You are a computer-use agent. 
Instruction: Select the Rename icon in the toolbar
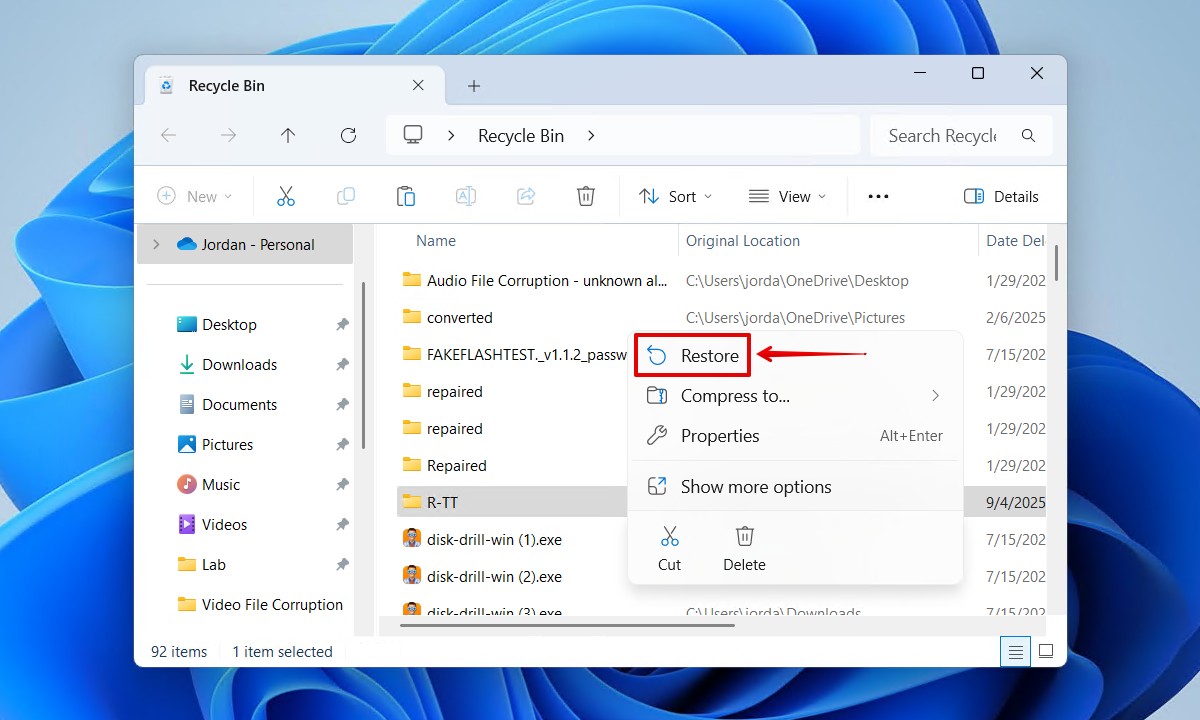tap(466, 195)
